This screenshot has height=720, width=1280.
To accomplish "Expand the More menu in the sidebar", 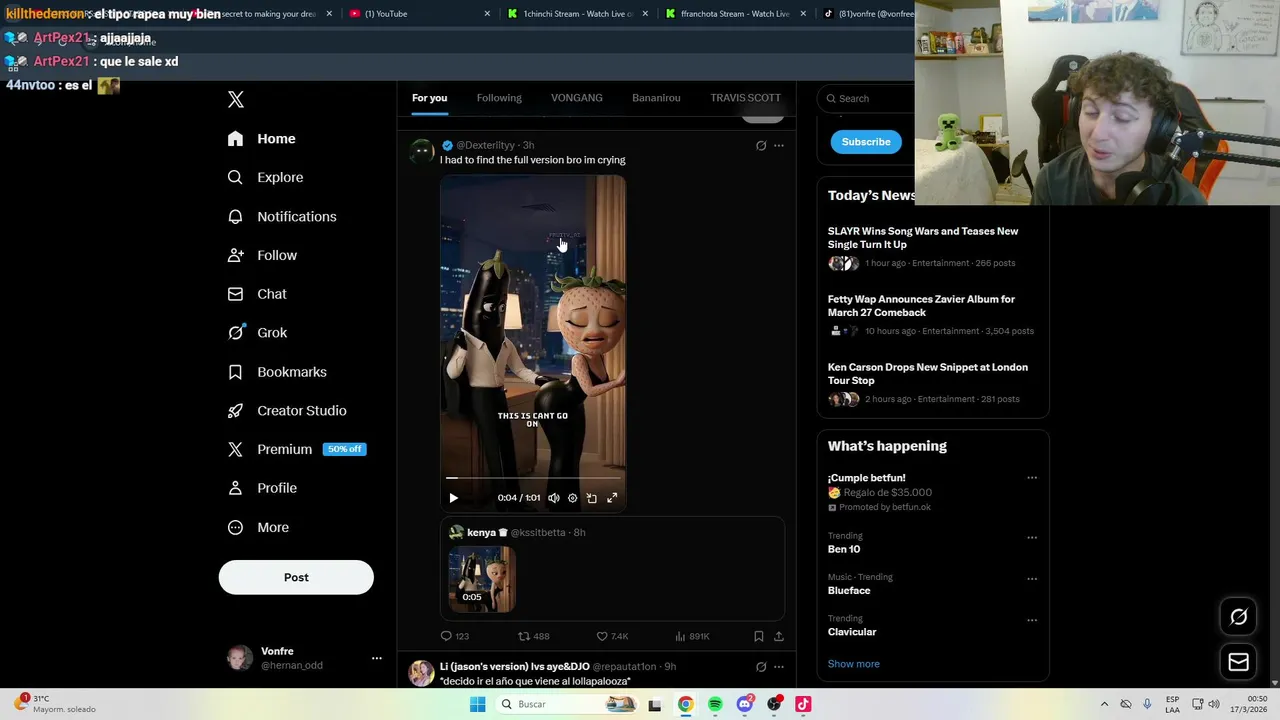I will 258,527.
